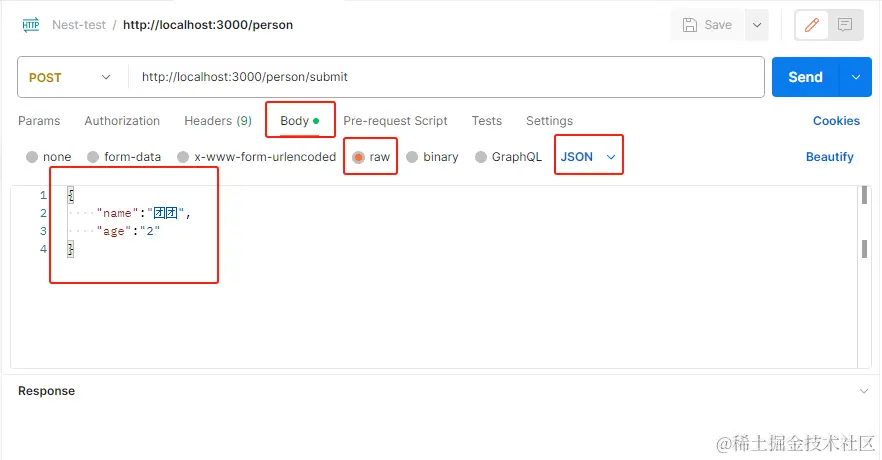Collapse the Response panel chevron
882x460 pixels.
coord(864,391)
